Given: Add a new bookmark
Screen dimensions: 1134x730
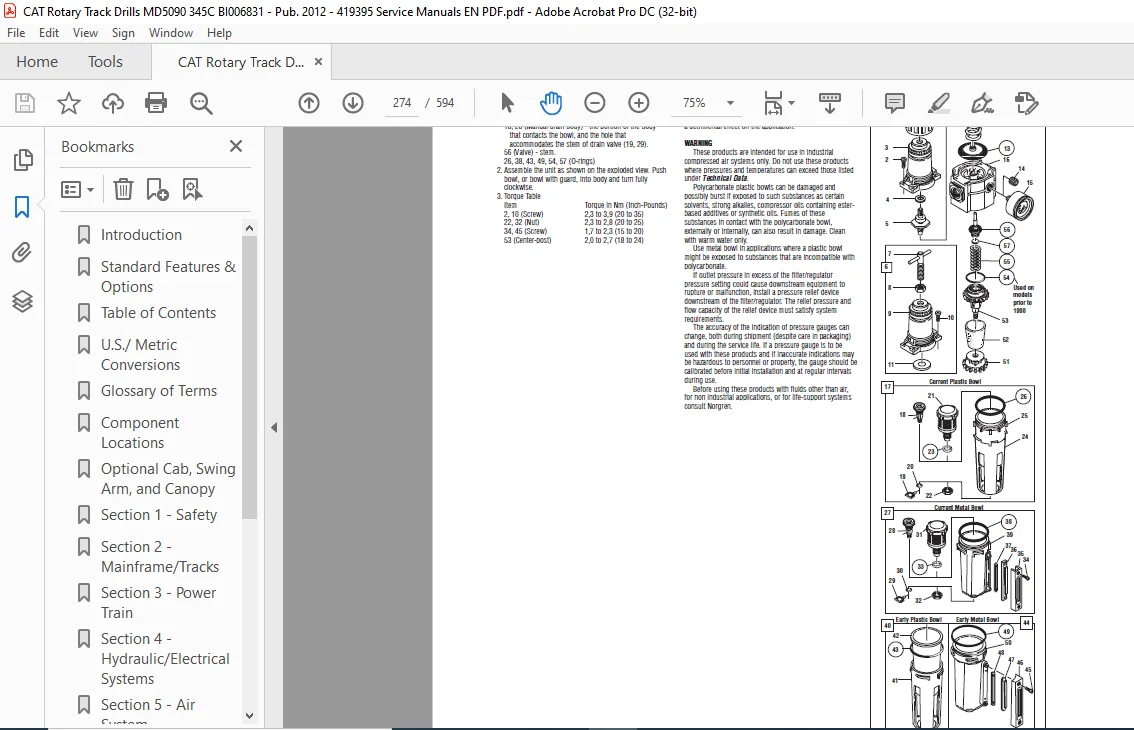Looking at the screenshot, I should pyautogui.click(x=157, y=190).
